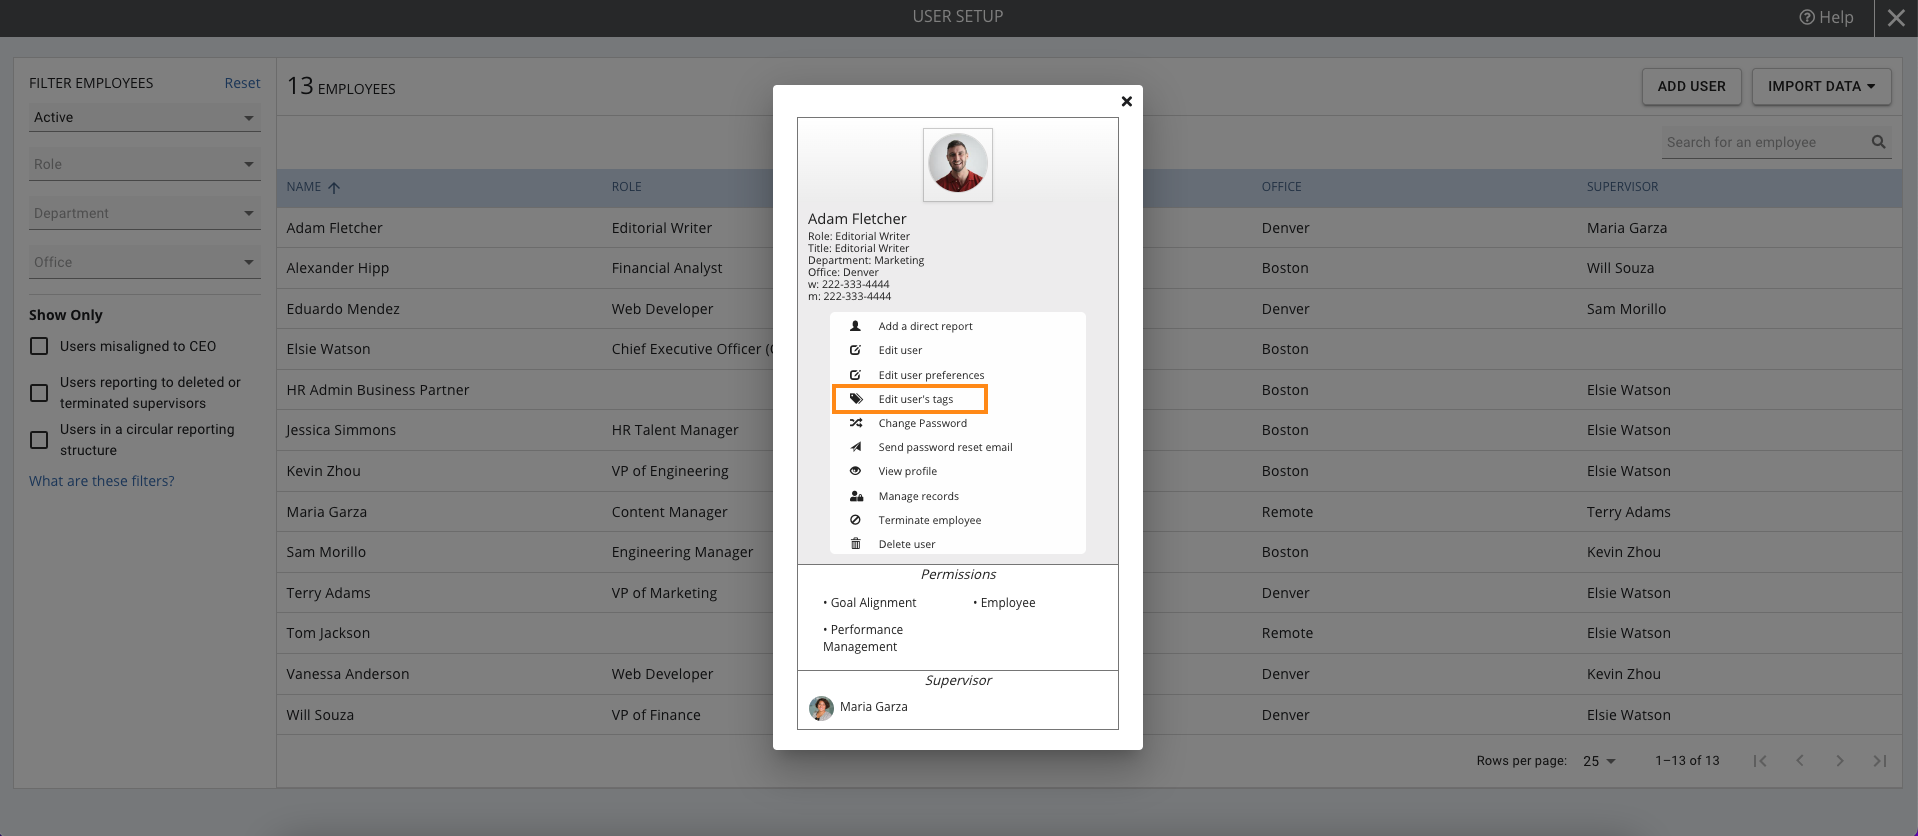
Task: Click the Help question mark icon
Action: coord(1807,17)
